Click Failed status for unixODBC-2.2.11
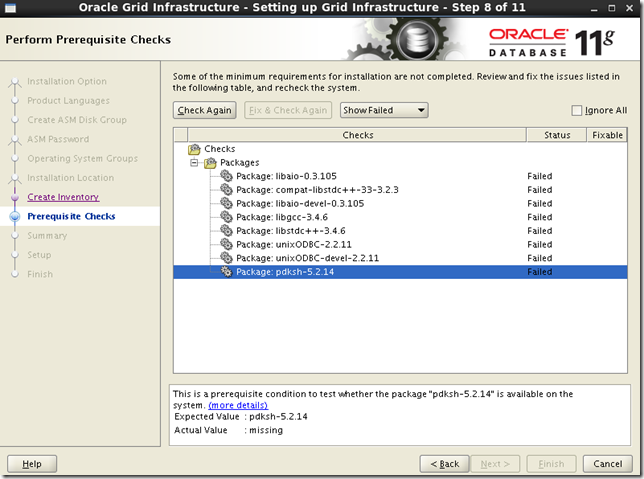 coord(540,244)
